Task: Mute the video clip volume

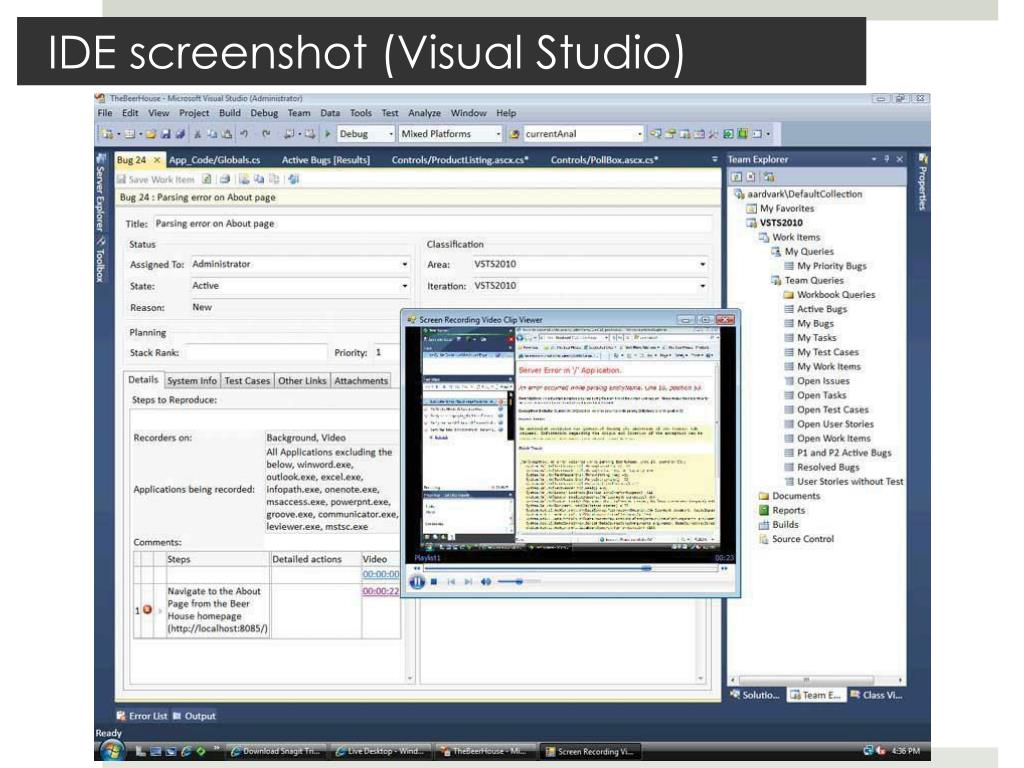Action: [486, 581]
